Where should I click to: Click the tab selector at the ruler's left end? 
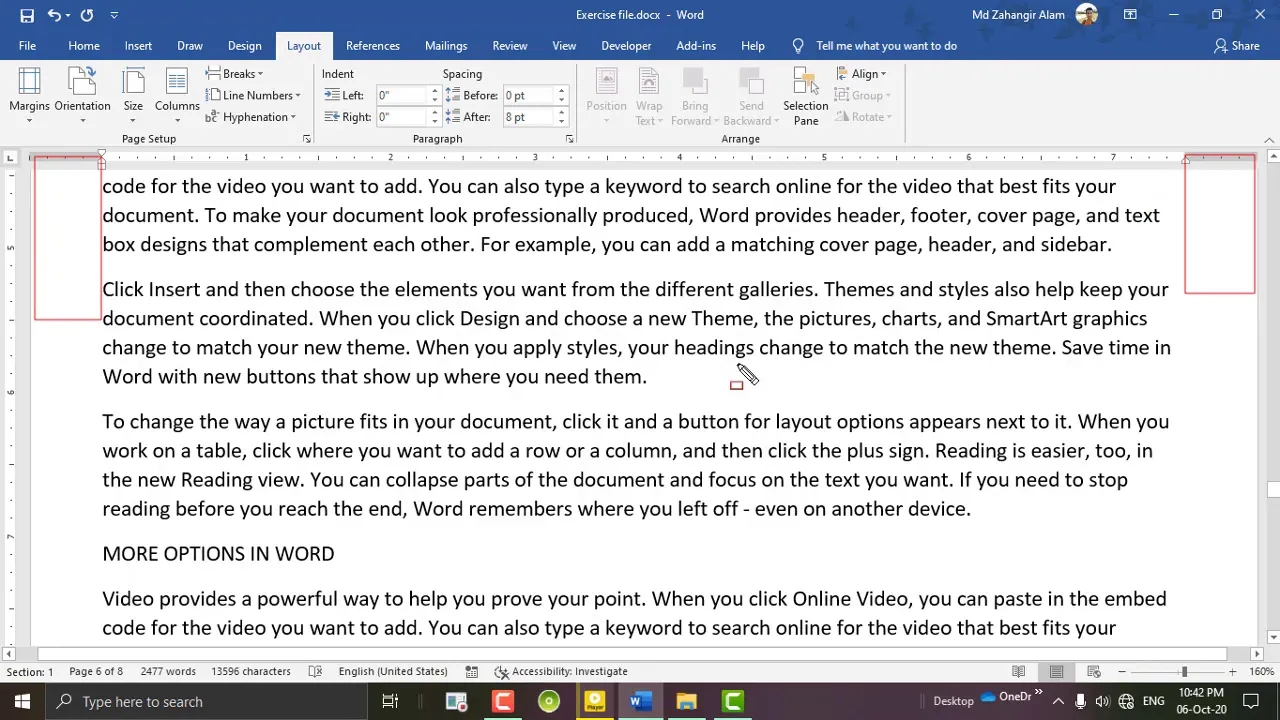click(x=10, y=158)
